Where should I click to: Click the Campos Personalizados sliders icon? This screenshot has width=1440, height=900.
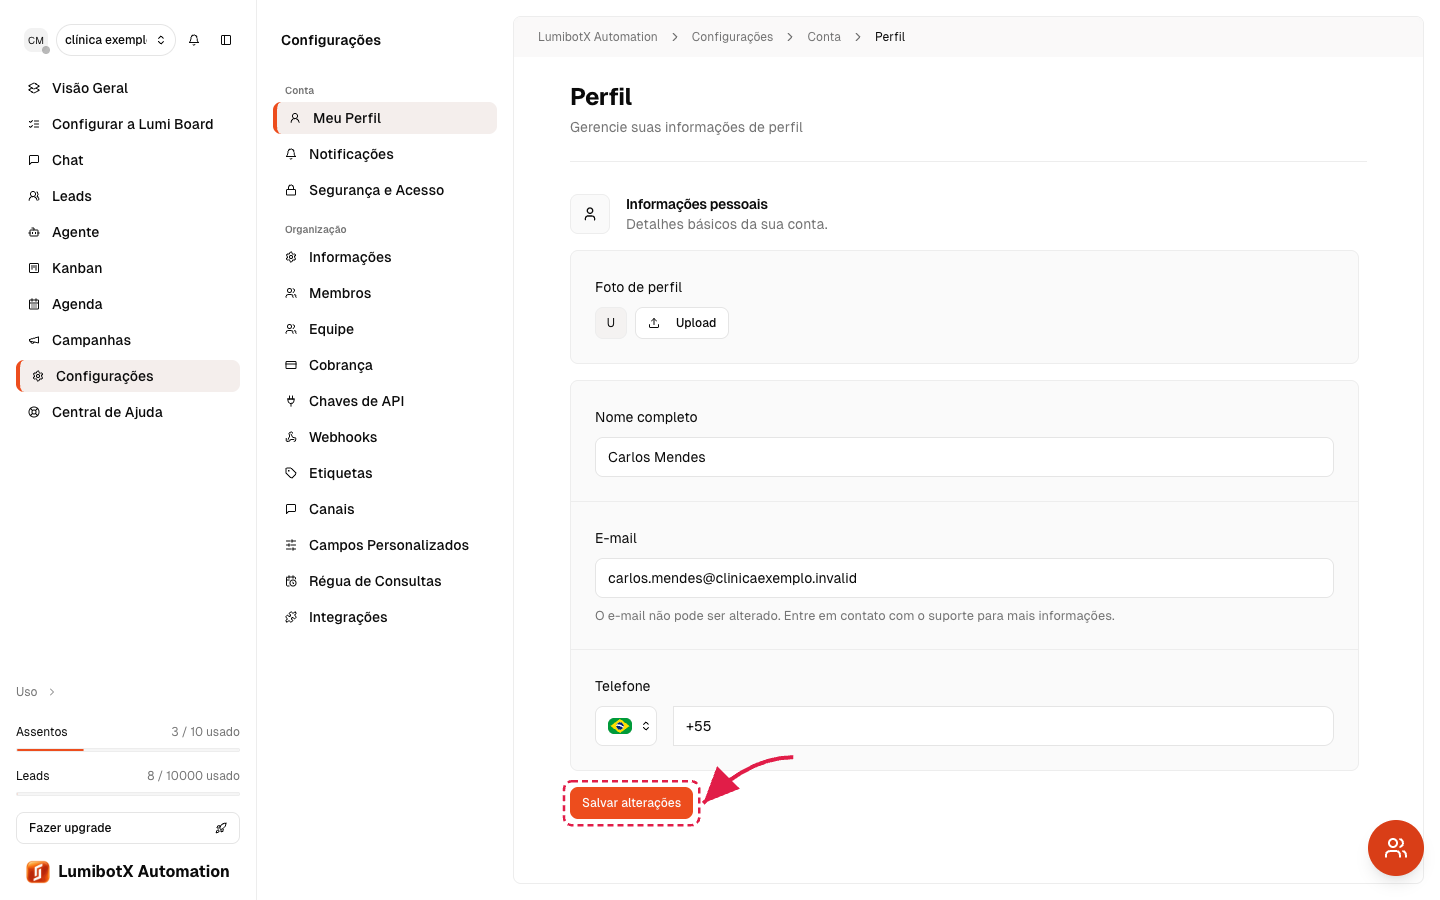tap(291, 545)
